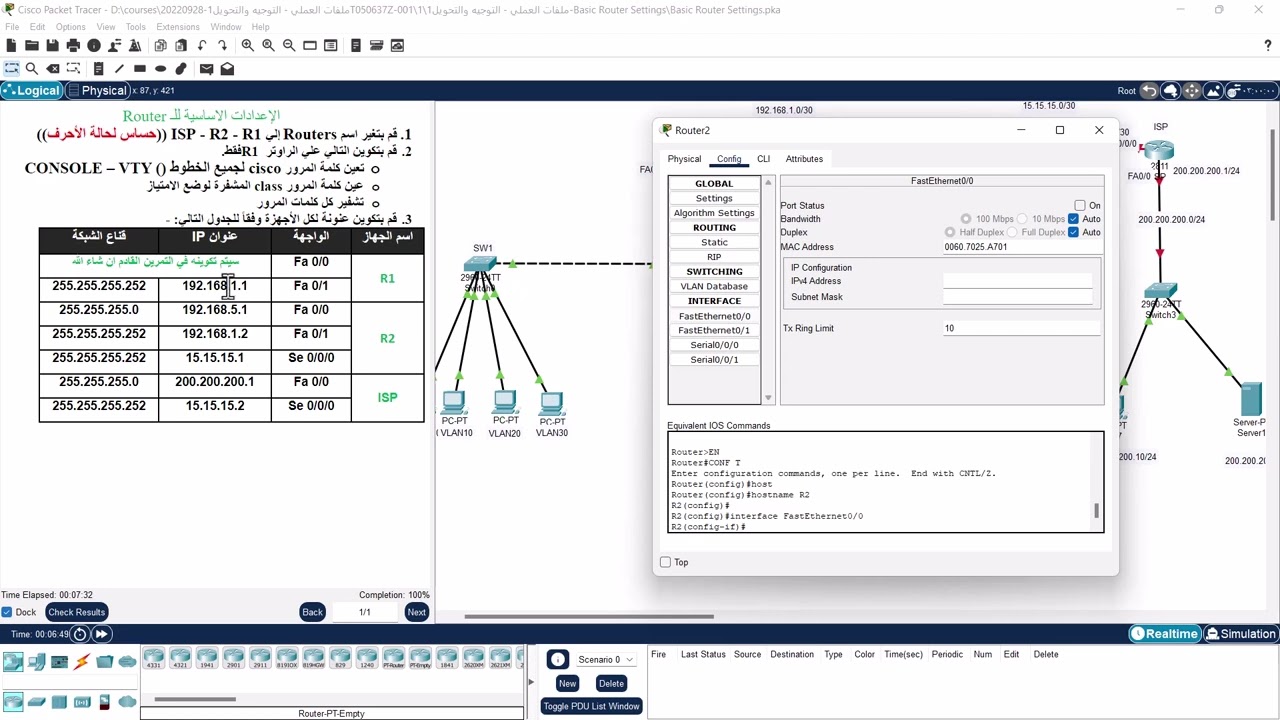Choose the Draw Ellipse tool
Screen dimensions: 1280x720
(x=160, y=68)
